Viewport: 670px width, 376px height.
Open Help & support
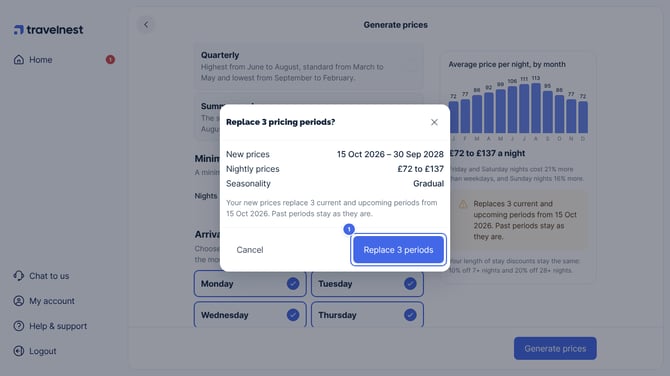coord(50,326)
